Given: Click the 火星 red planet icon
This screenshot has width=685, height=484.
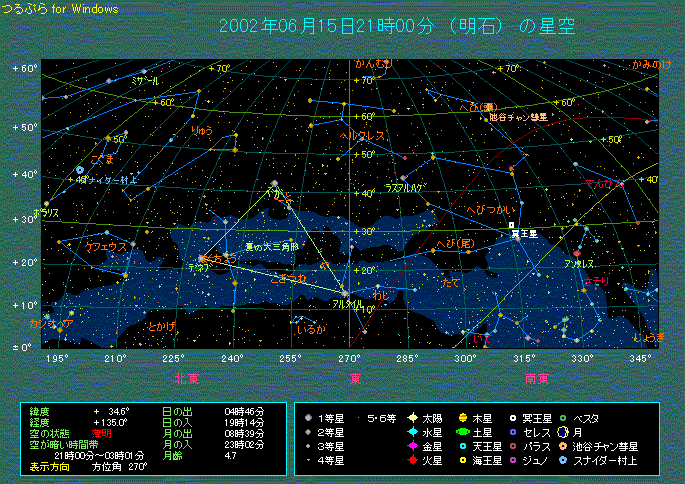Looking at the screenshot, I should 412,460.
